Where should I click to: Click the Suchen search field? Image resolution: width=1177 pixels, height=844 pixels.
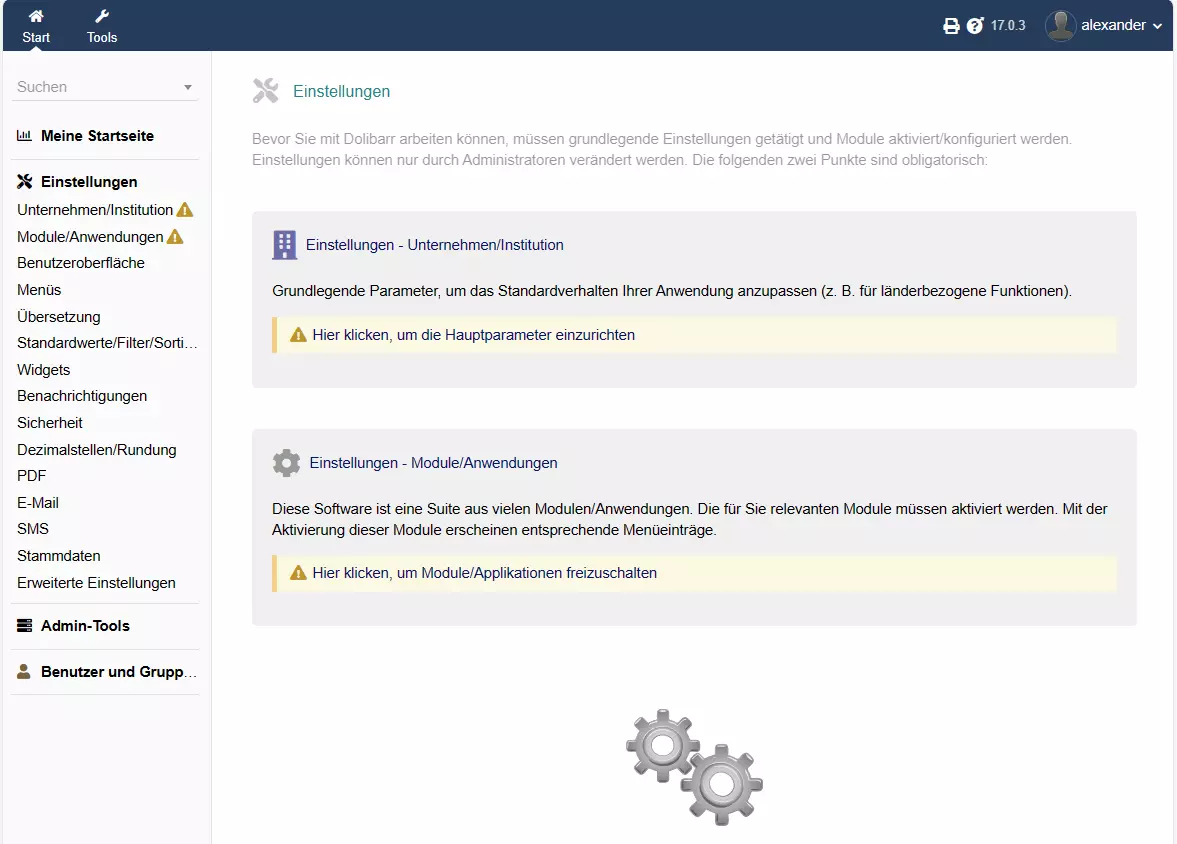[104, 87]
